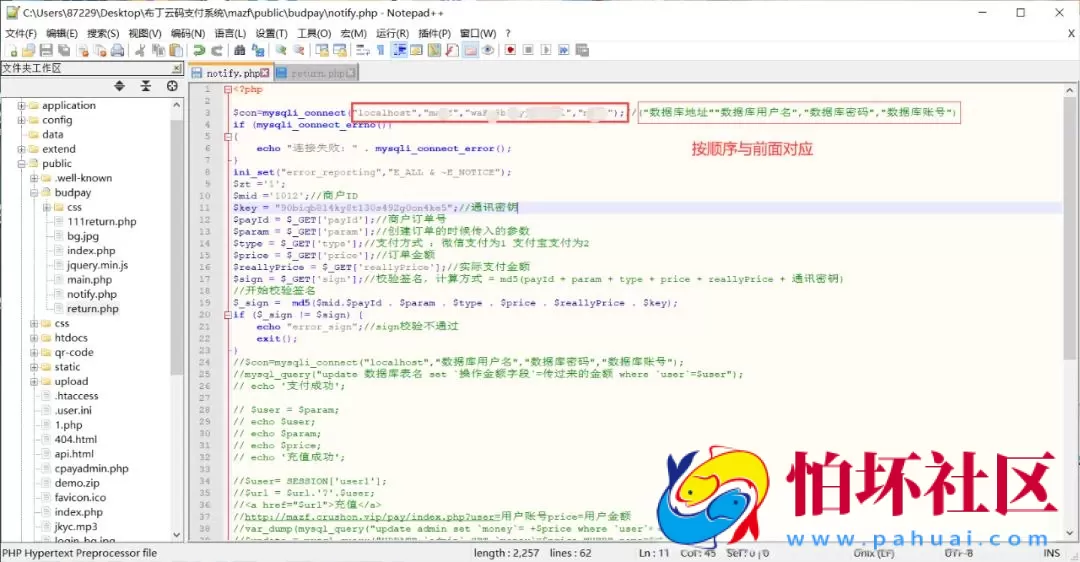
Task: Expand the htdocs folder node
Action: click(x=34, y=337)
